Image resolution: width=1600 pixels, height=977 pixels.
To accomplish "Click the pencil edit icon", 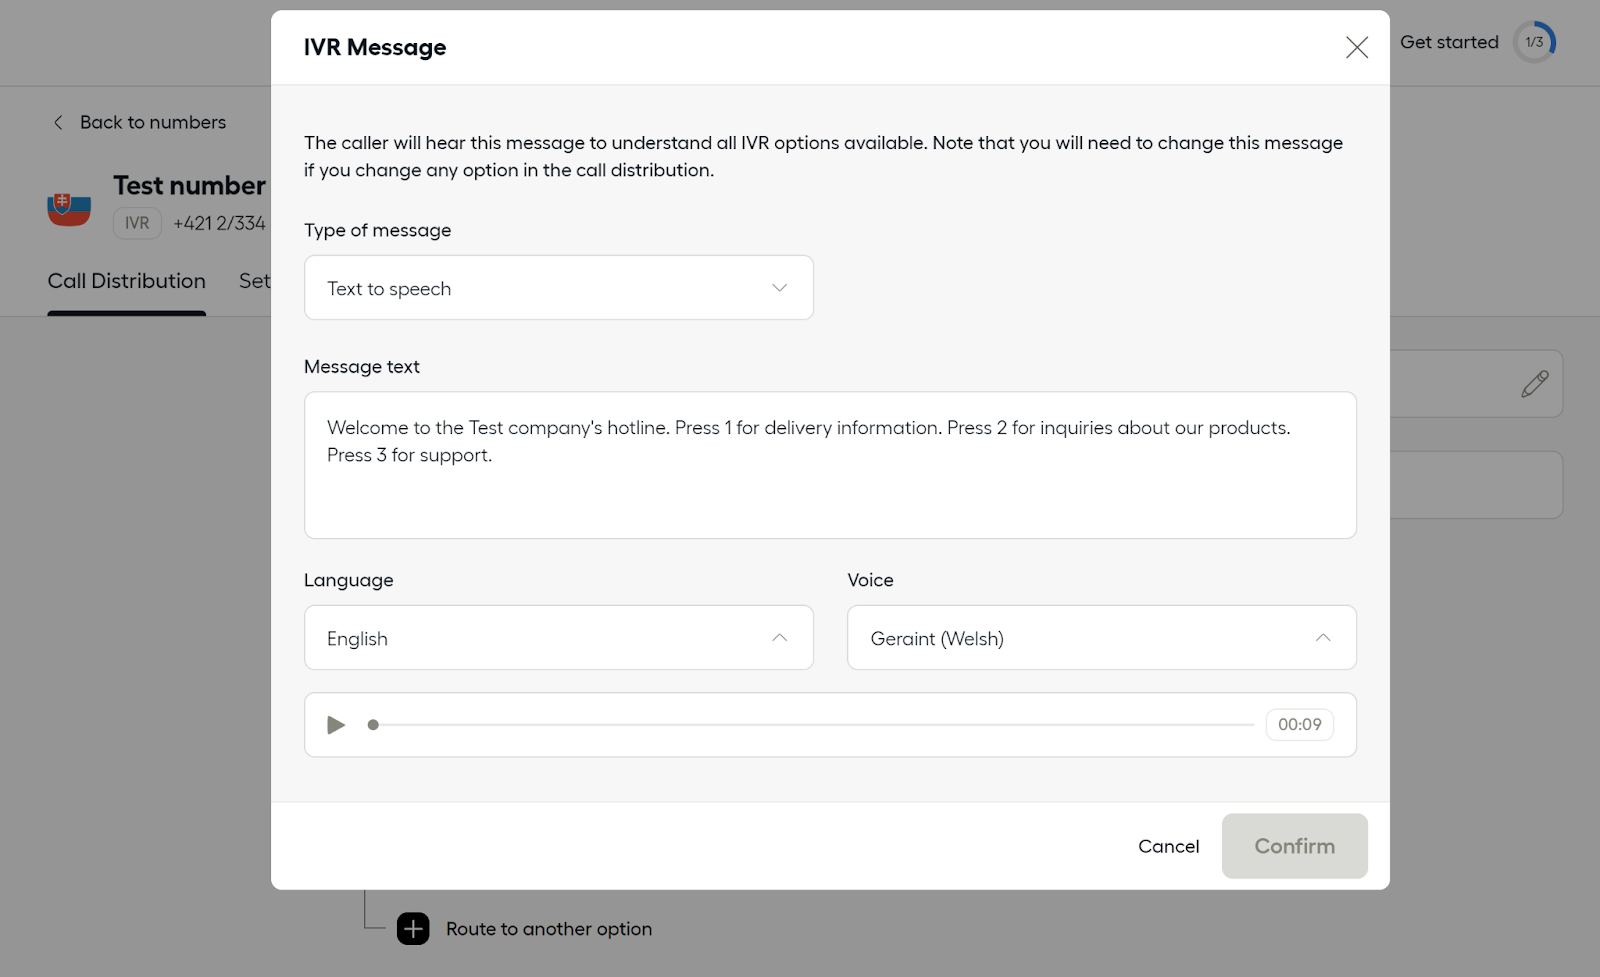I will [1534, 384].
